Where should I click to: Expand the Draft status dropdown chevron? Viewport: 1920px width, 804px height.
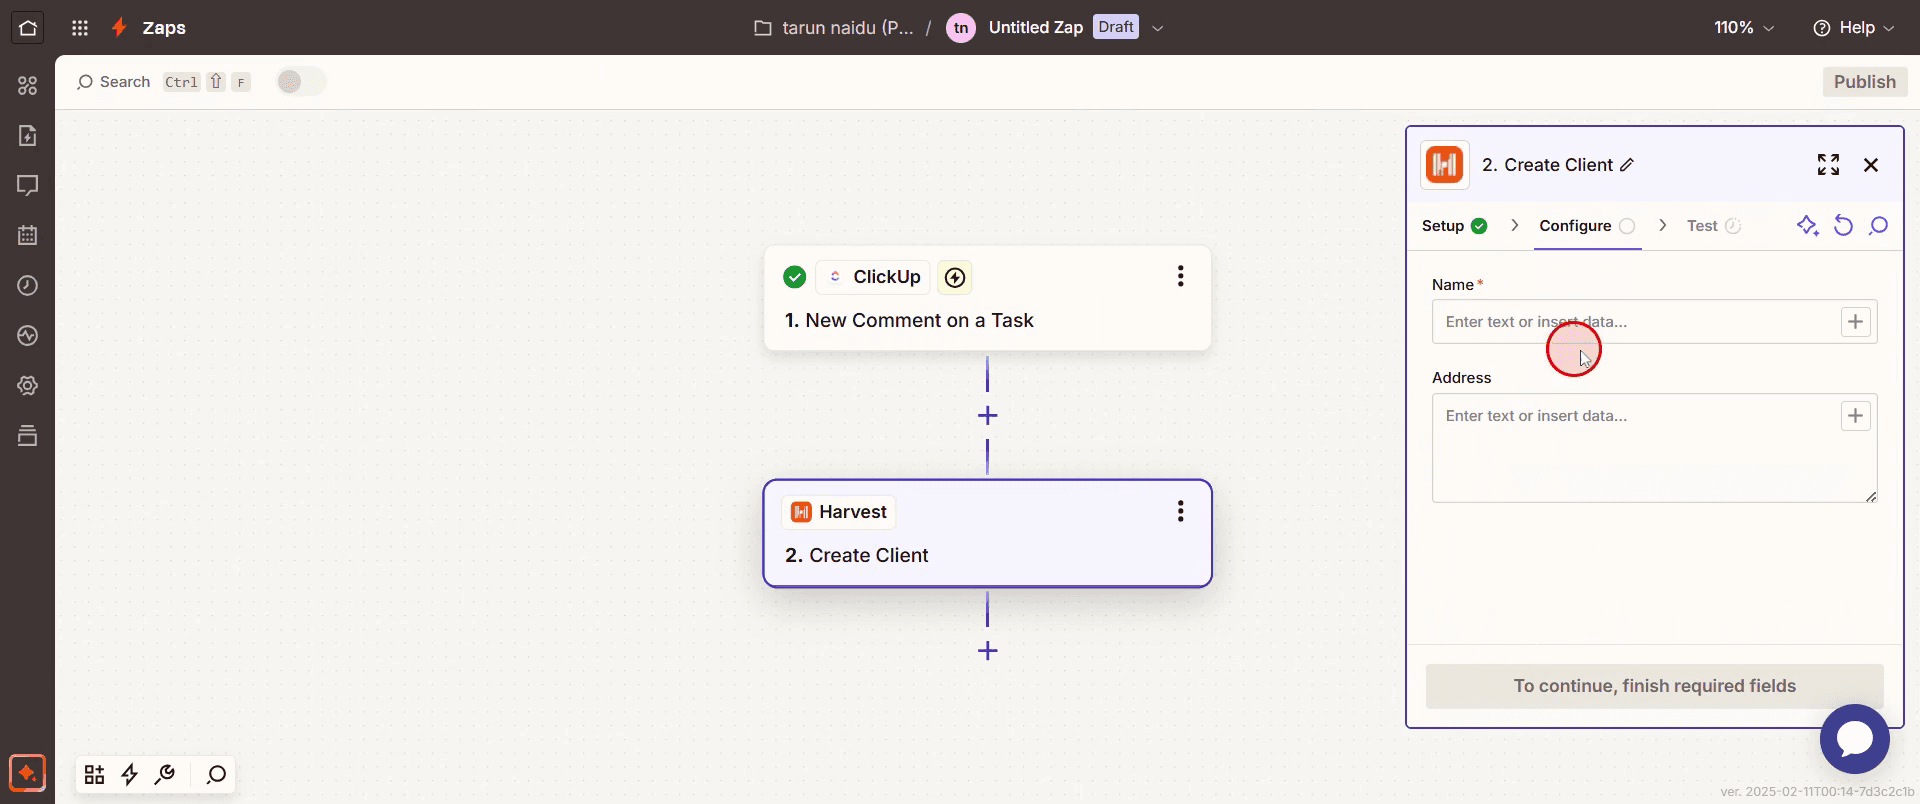tap(1158, 28)
